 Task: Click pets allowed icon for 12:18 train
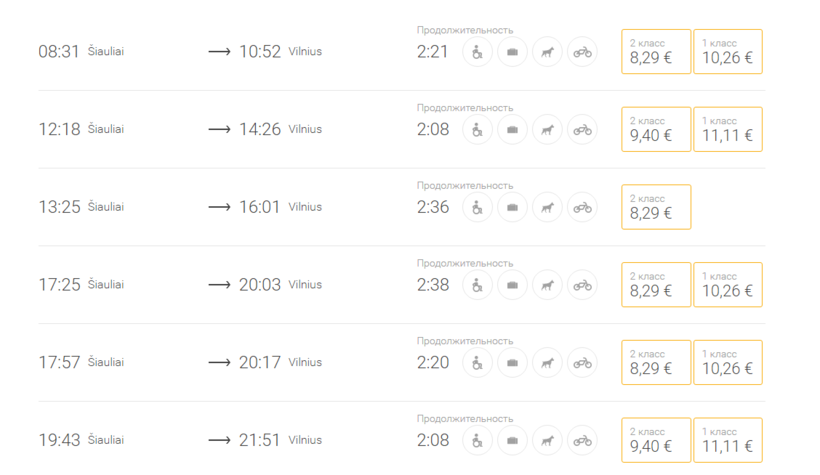pyautogui.click(x=547, y=130)
